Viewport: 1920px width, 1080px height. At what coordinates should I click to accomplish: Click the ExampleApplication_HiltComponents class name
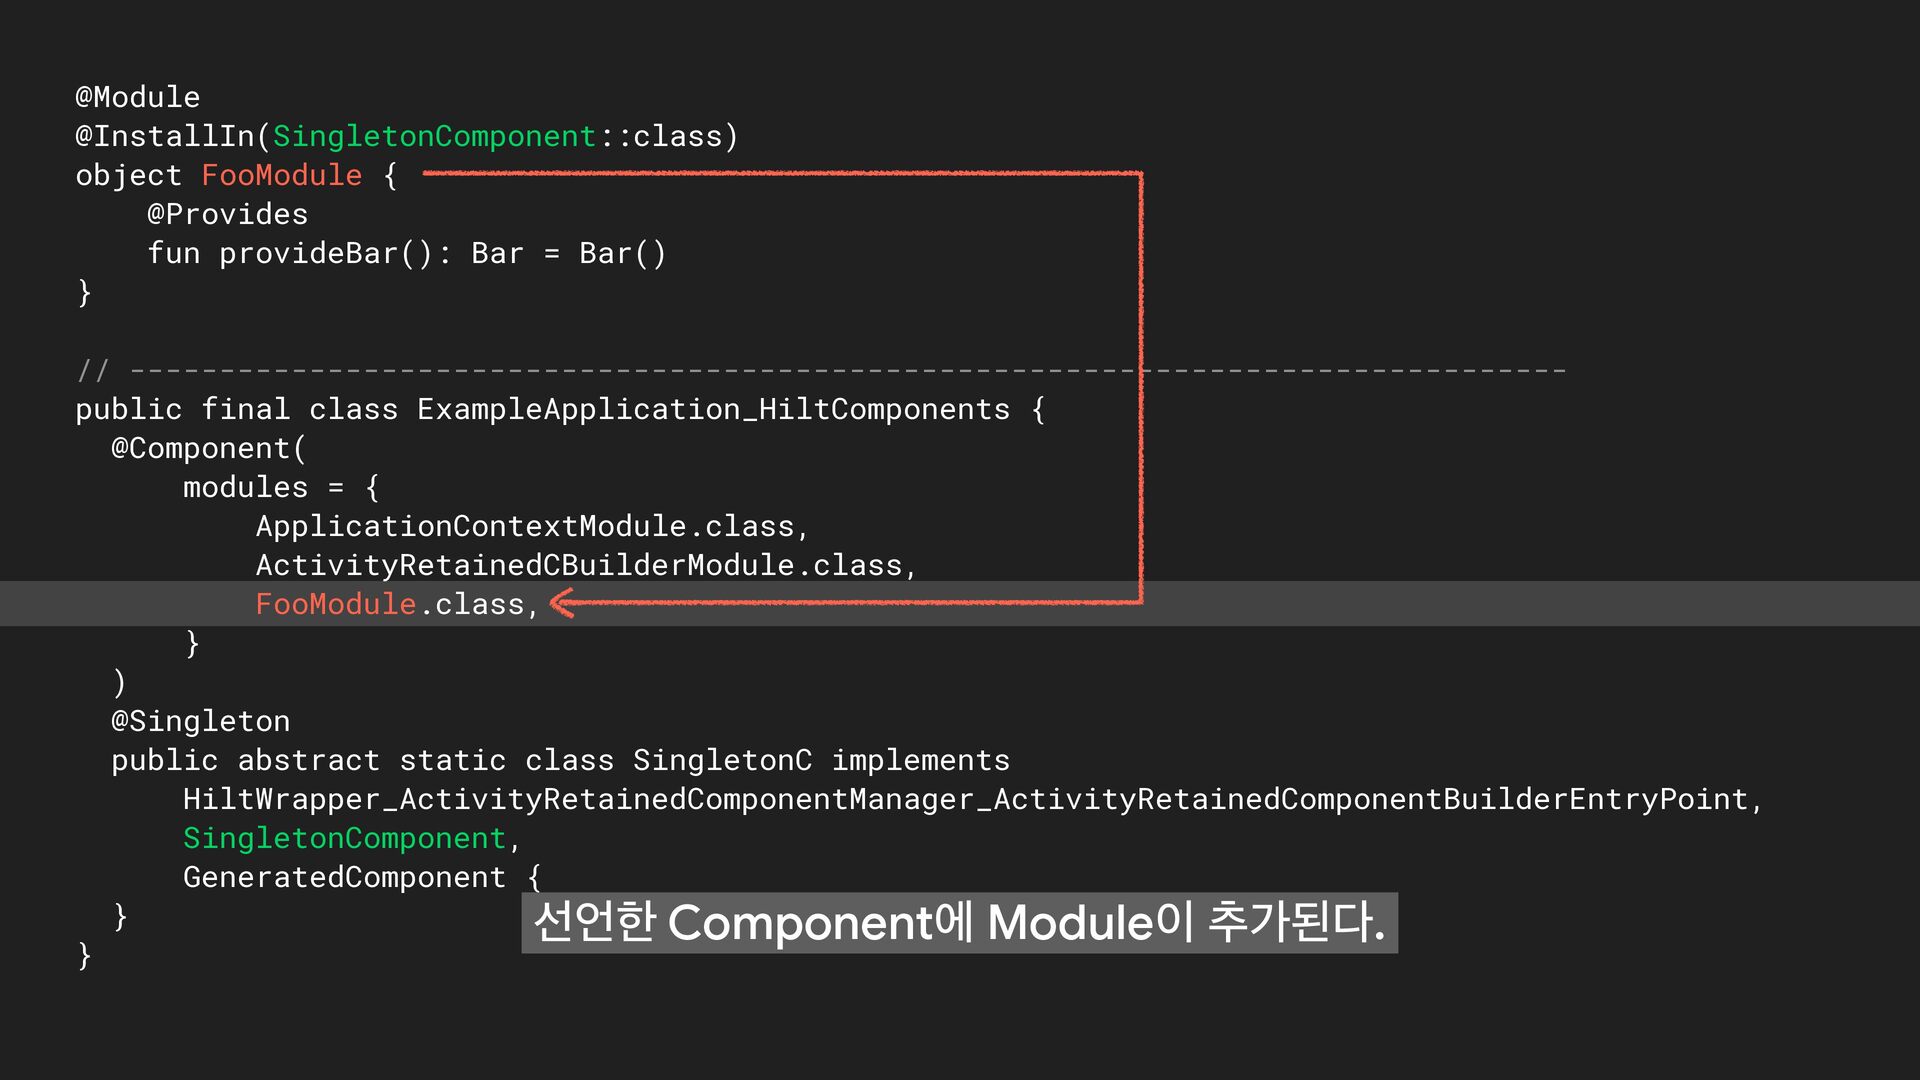(x=713, y=409)
